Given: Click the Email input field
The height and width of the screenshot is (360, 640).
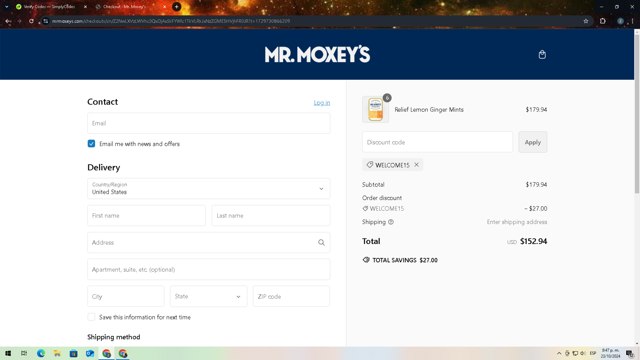Looking at the screenshot, I should [209, 123].
